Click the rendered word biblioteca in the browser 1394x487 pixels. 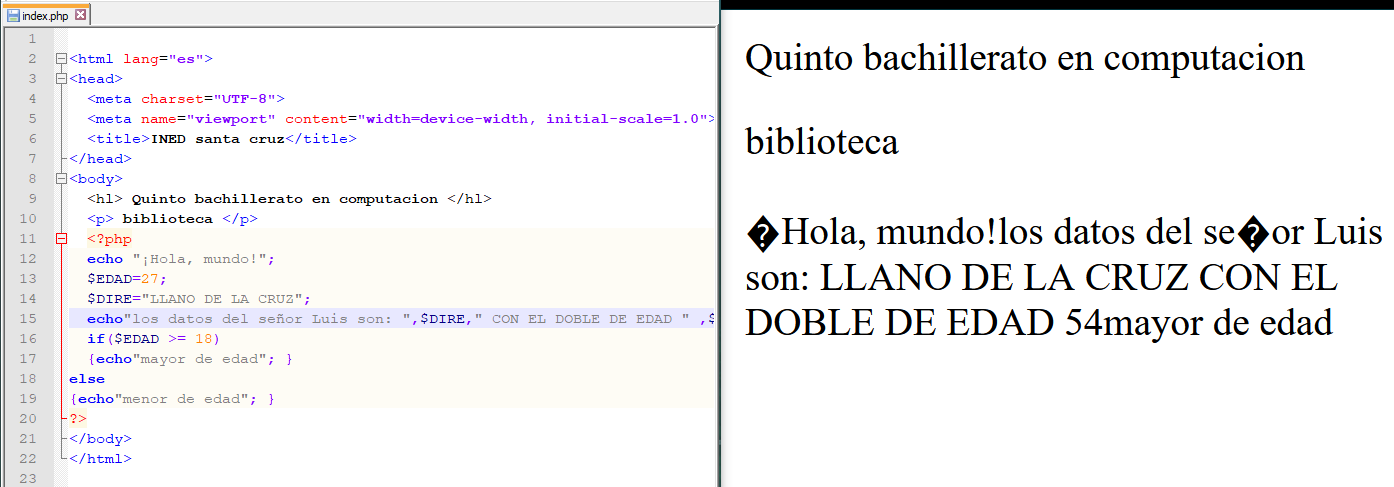822,142
